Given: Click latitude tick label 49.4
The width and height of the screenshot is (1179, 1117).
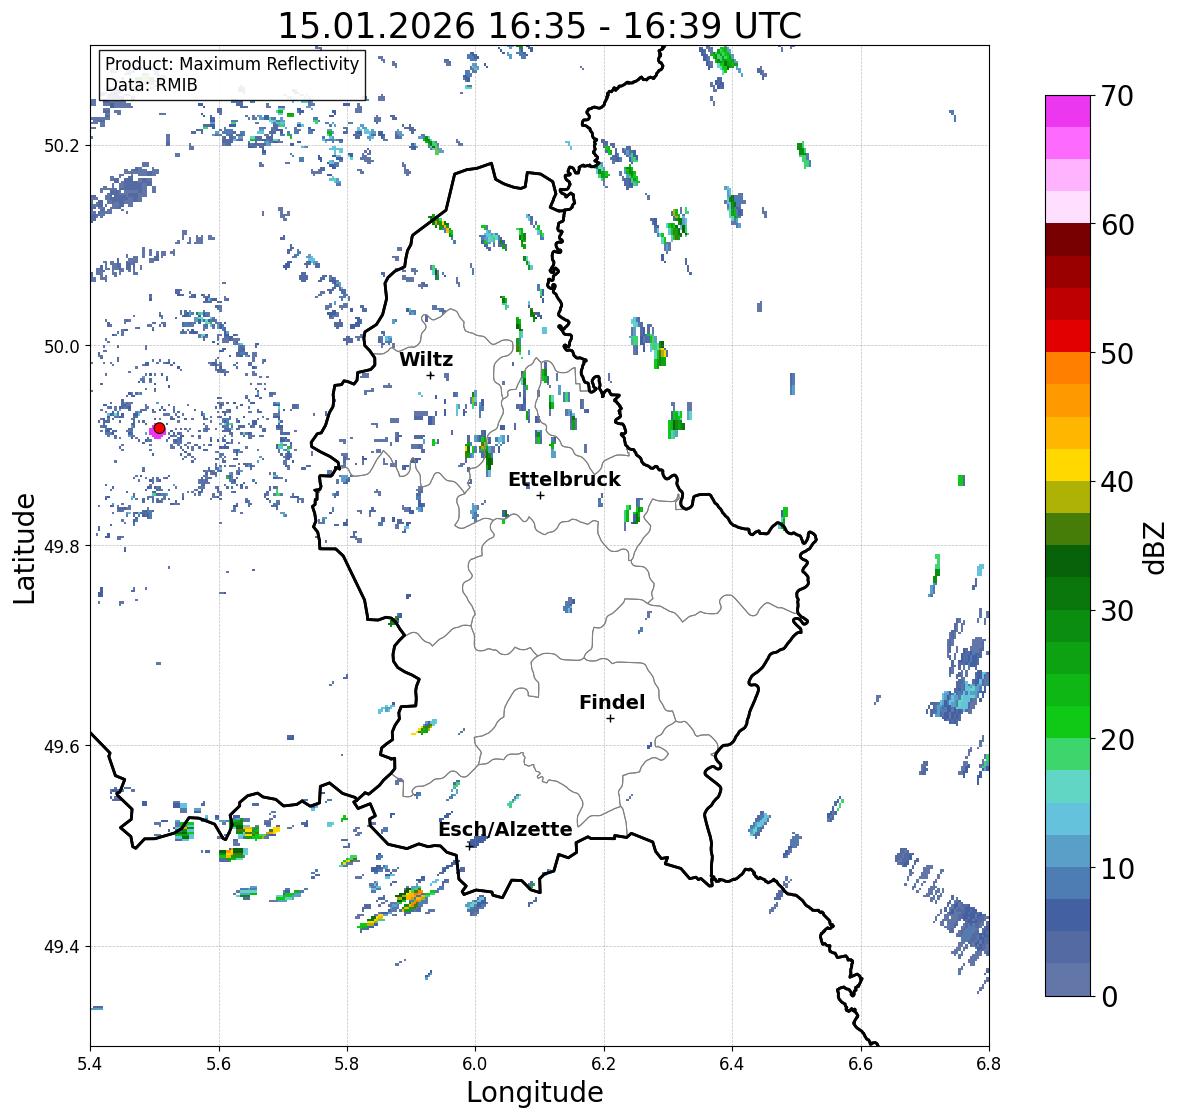Looking at the screenshot, I should (x=62, y=947).
